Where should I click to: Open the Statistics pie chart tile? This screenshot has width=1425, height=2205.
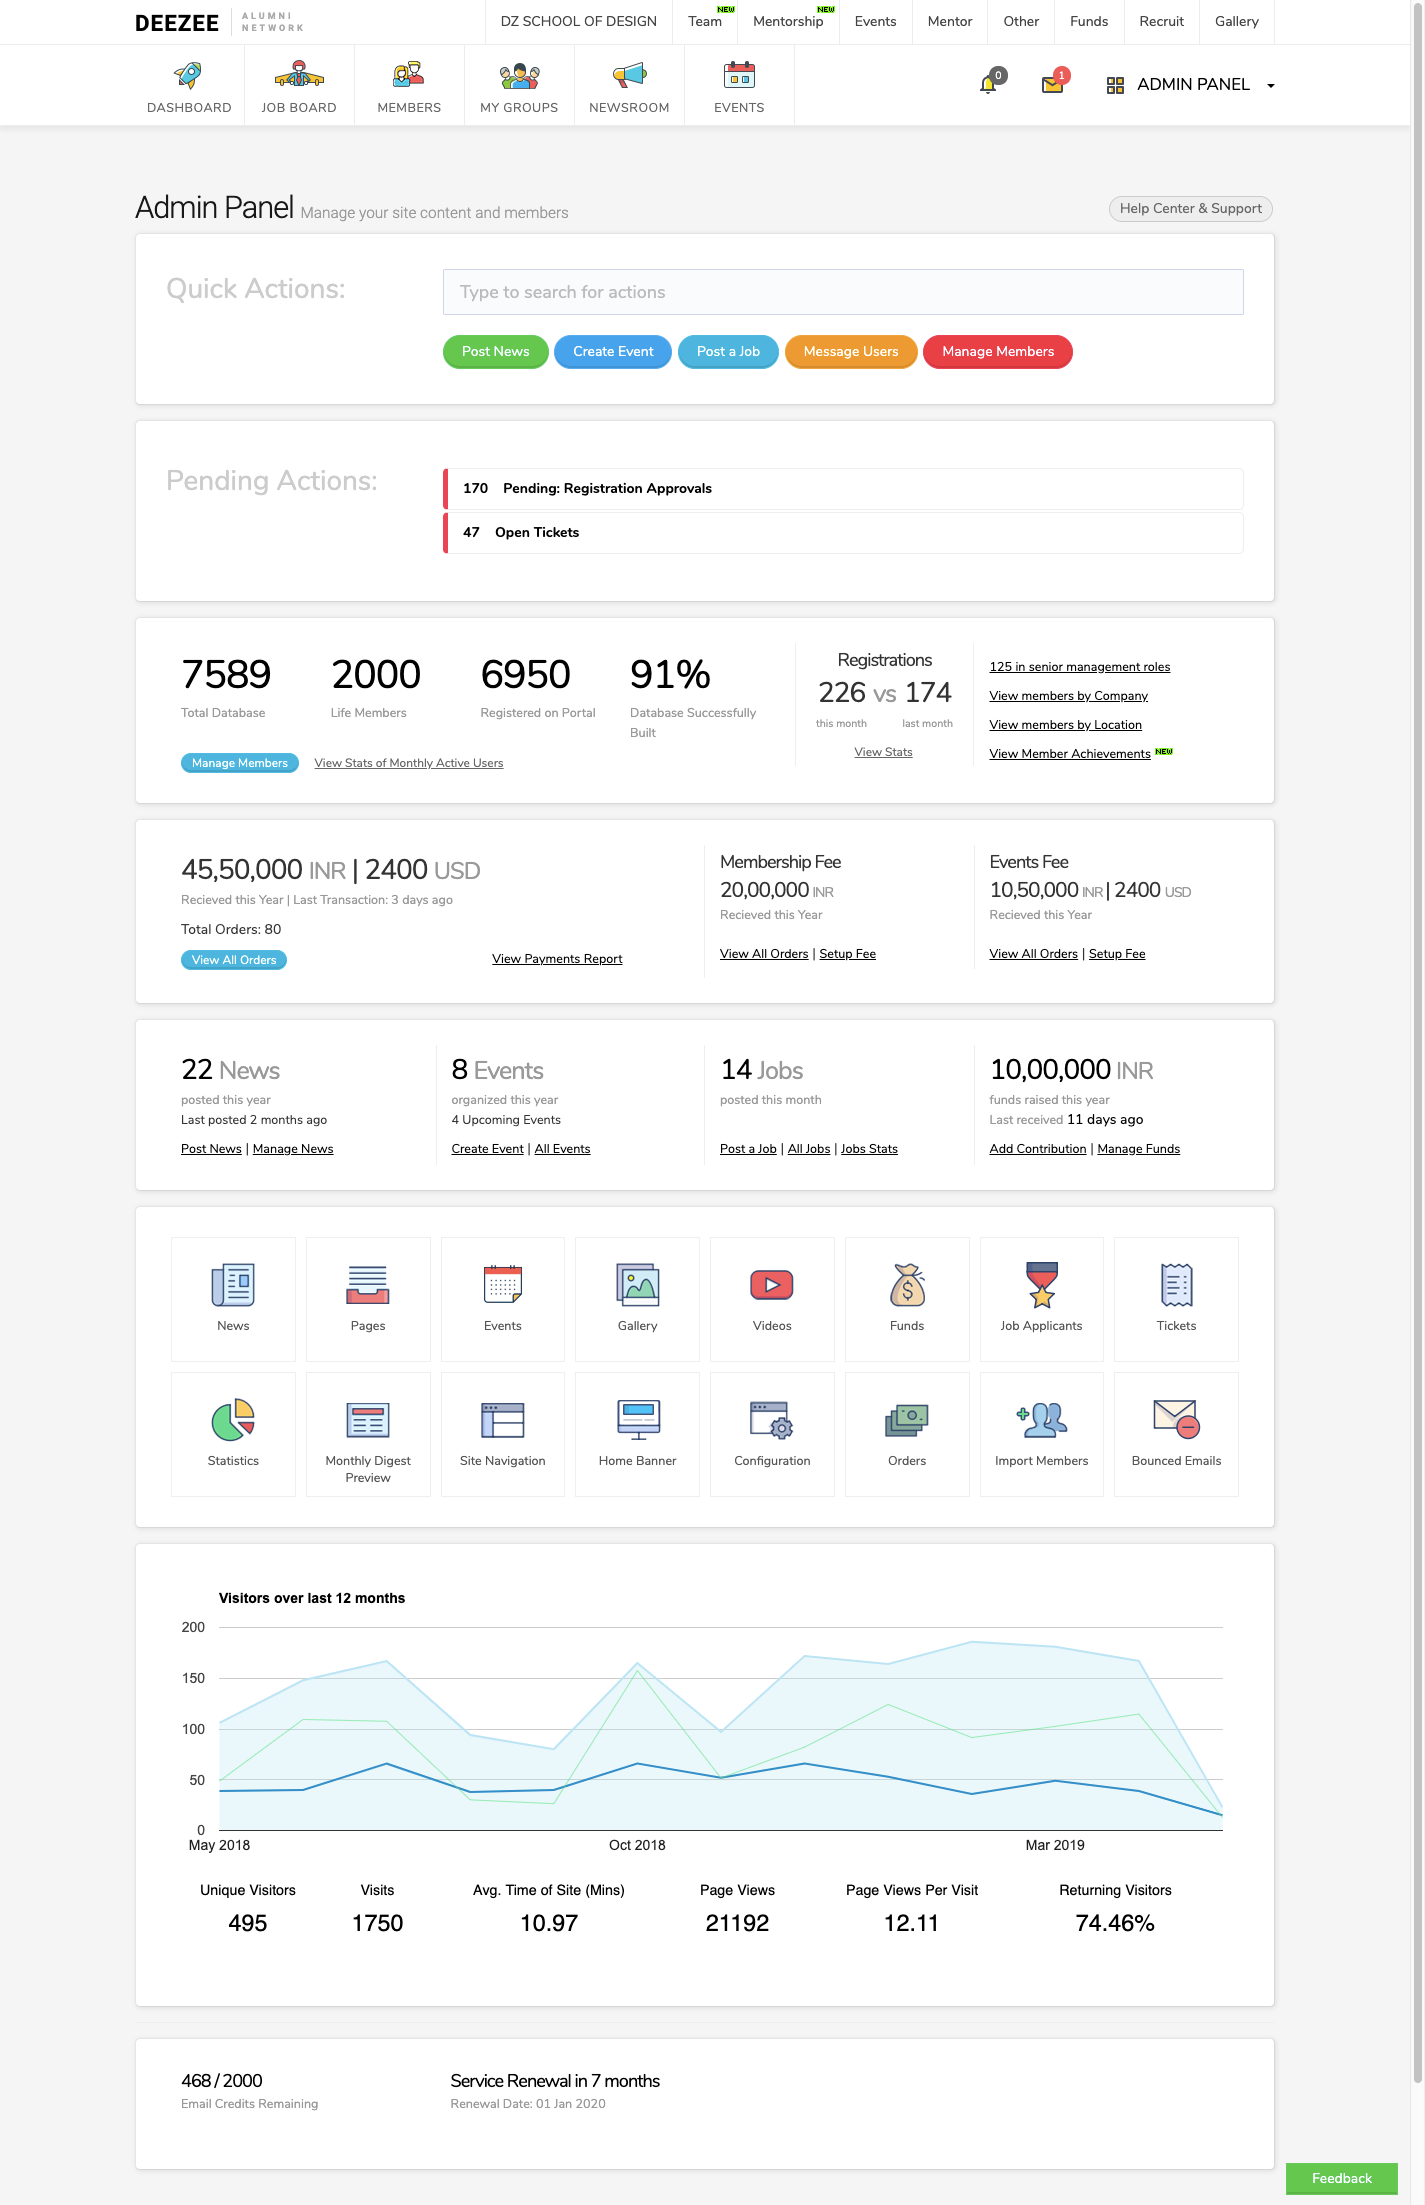233,1434
